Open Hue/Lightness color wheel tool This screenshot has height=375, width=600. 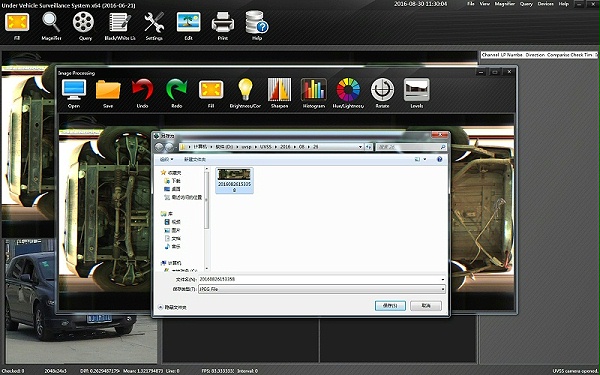[348, 90]
